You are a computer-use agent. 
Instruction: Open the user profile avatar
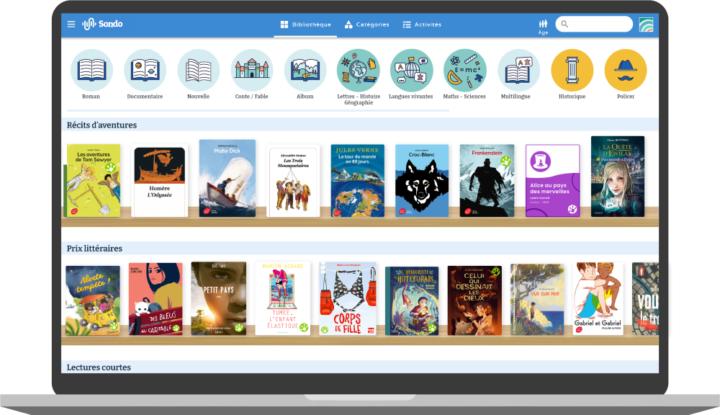click(646, 24)
